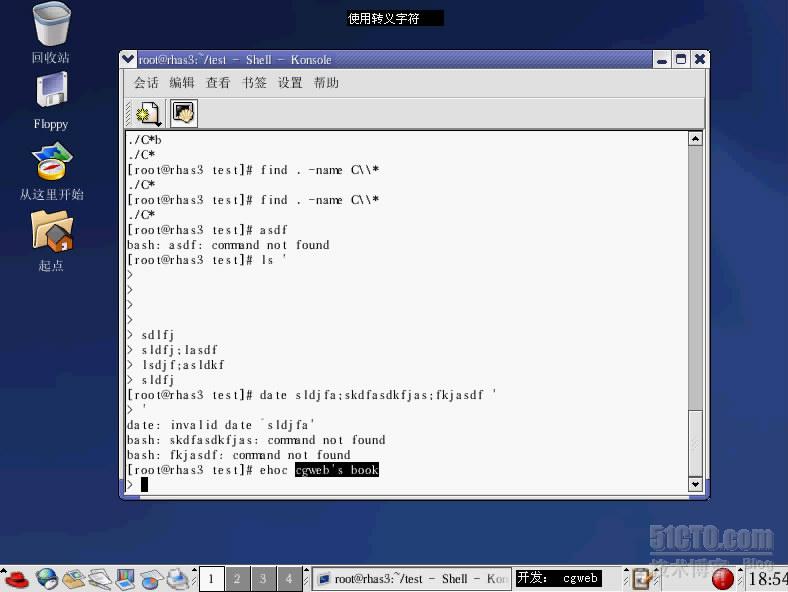Viewport: 788px width, 592px height.
Task: Select the Shell session tab icon
Action: pyautogui.click(x=184, y=113)
